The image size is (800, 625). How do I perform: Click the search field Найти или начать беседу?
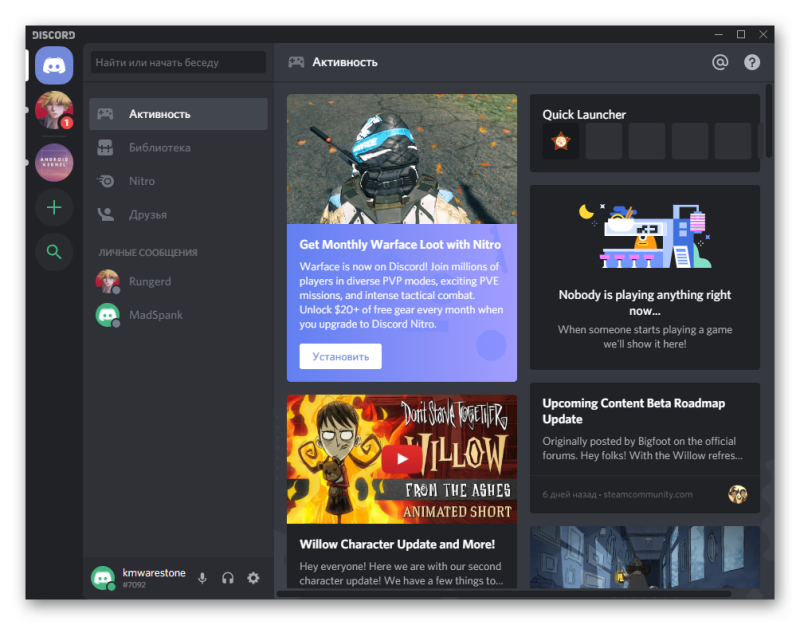coord(179,62)
